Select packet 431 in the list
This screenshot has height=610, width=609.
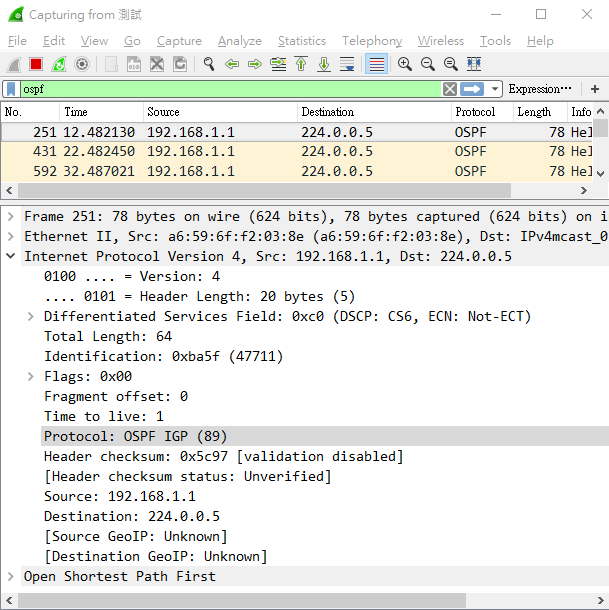pos(297,151)
